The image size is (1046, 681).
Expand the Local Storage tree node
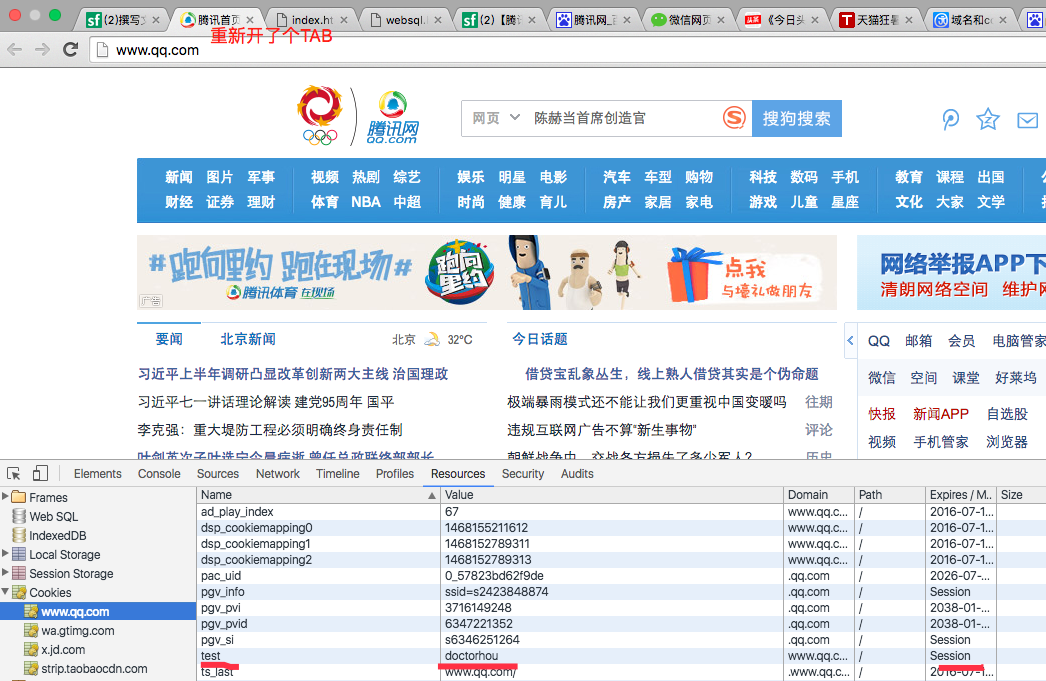coord(5,553)
